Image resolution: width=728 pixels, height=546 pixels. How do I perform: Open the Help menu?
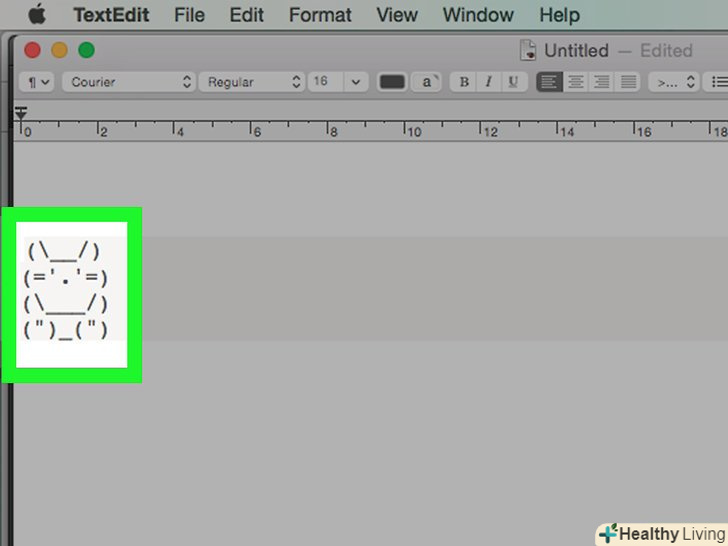pos(559,15)
